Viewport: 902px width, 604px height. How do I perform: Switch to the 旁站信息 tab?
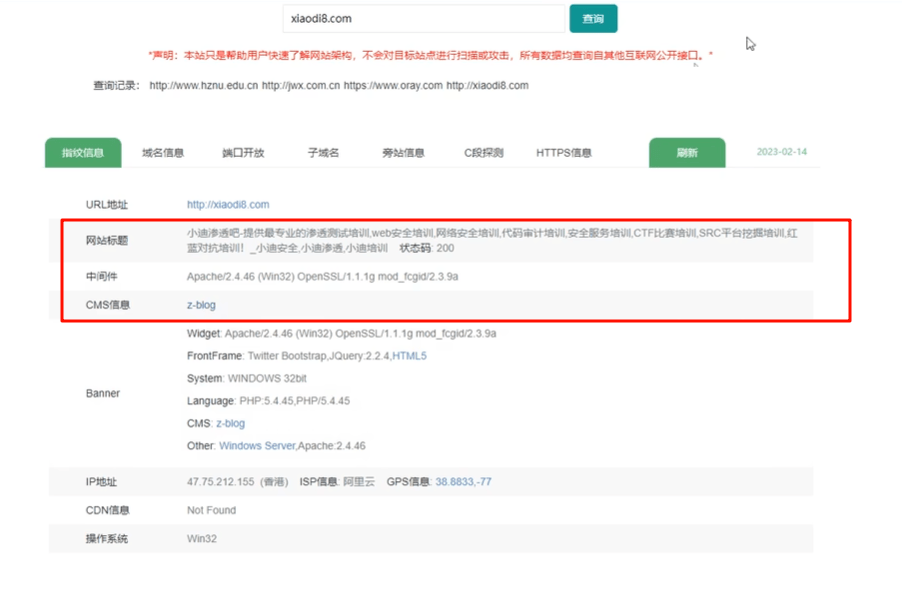click(403, 152)
